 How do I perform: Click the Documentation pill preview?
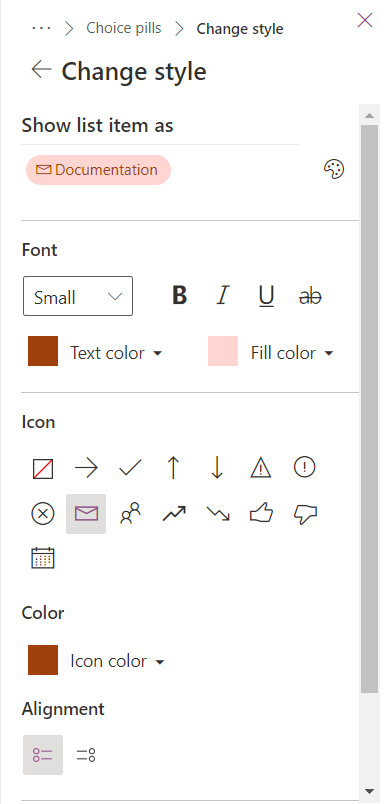tap(98, 170)
